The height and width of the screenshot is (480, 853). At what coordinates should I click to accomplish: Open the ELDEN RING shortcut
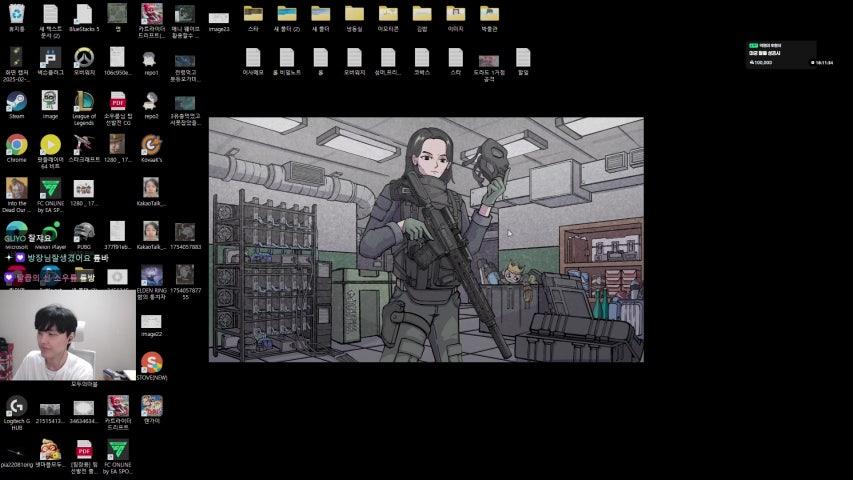point(151,282)
